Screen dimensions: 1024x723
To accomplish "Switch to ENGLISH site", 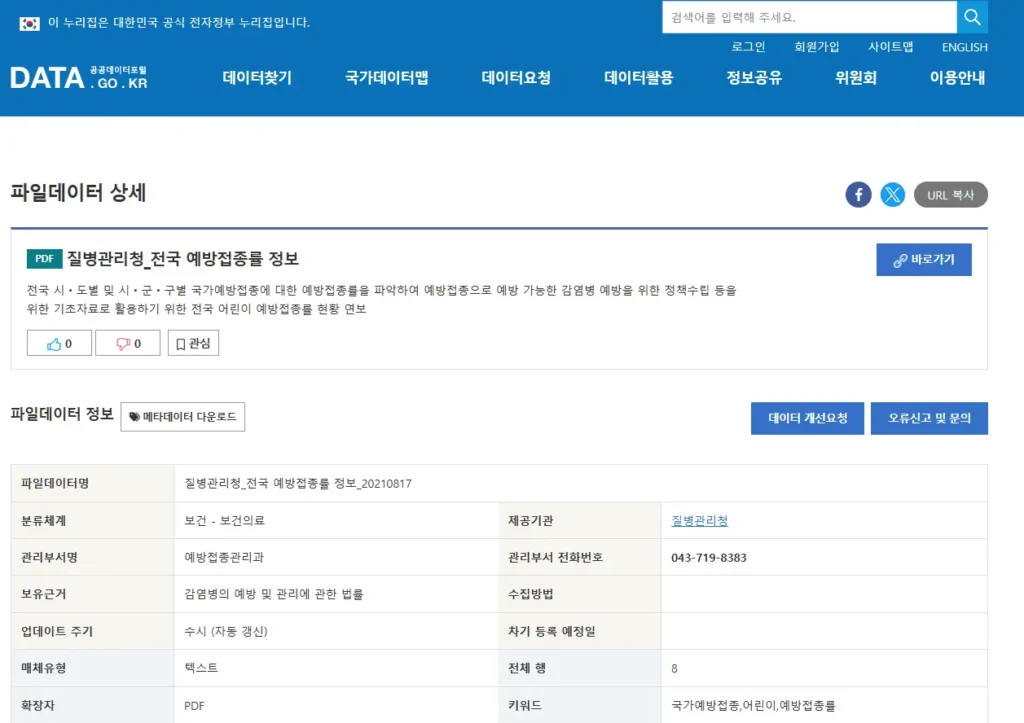I will pos(965,47).
